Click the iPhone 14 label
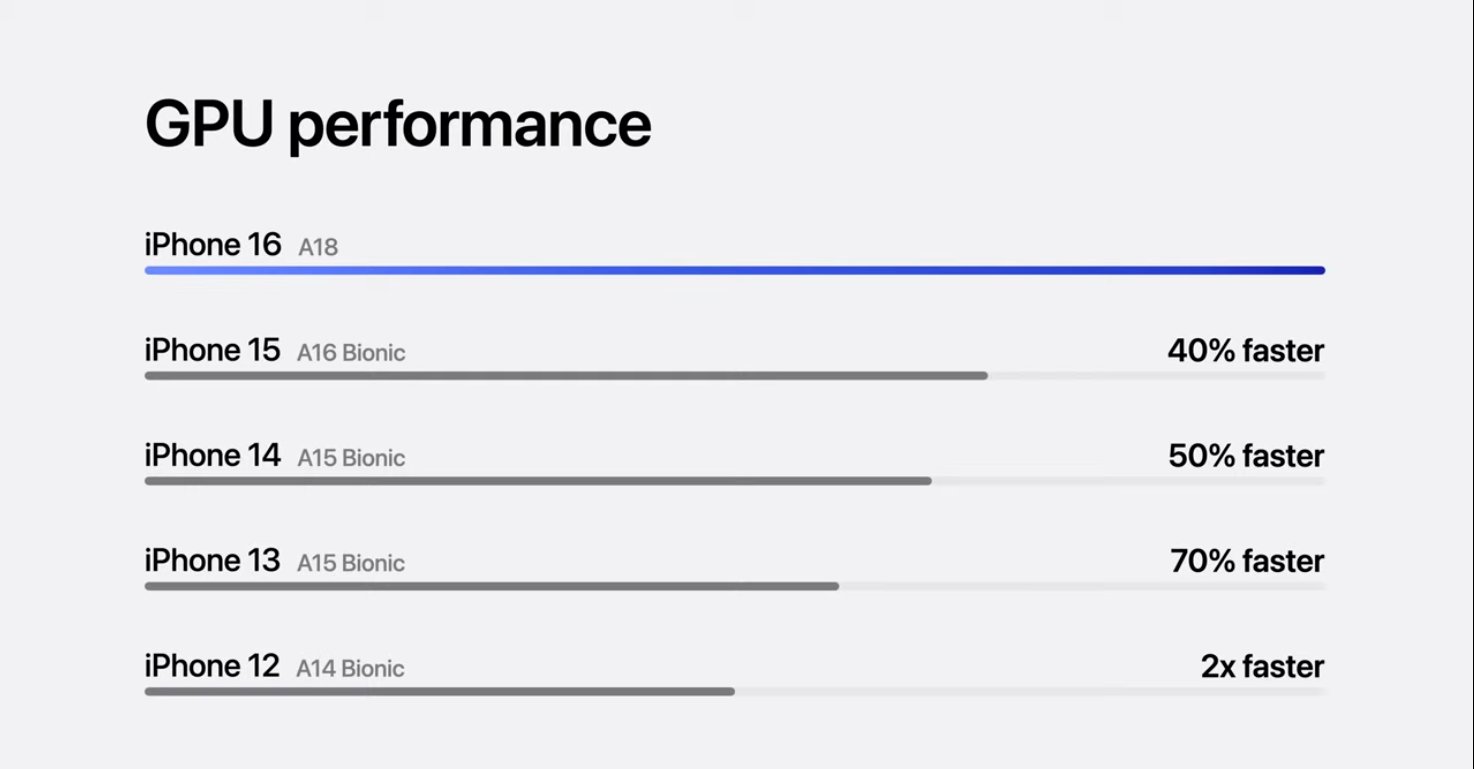Viewport: 1474px width, 769px height. point(212,456)
